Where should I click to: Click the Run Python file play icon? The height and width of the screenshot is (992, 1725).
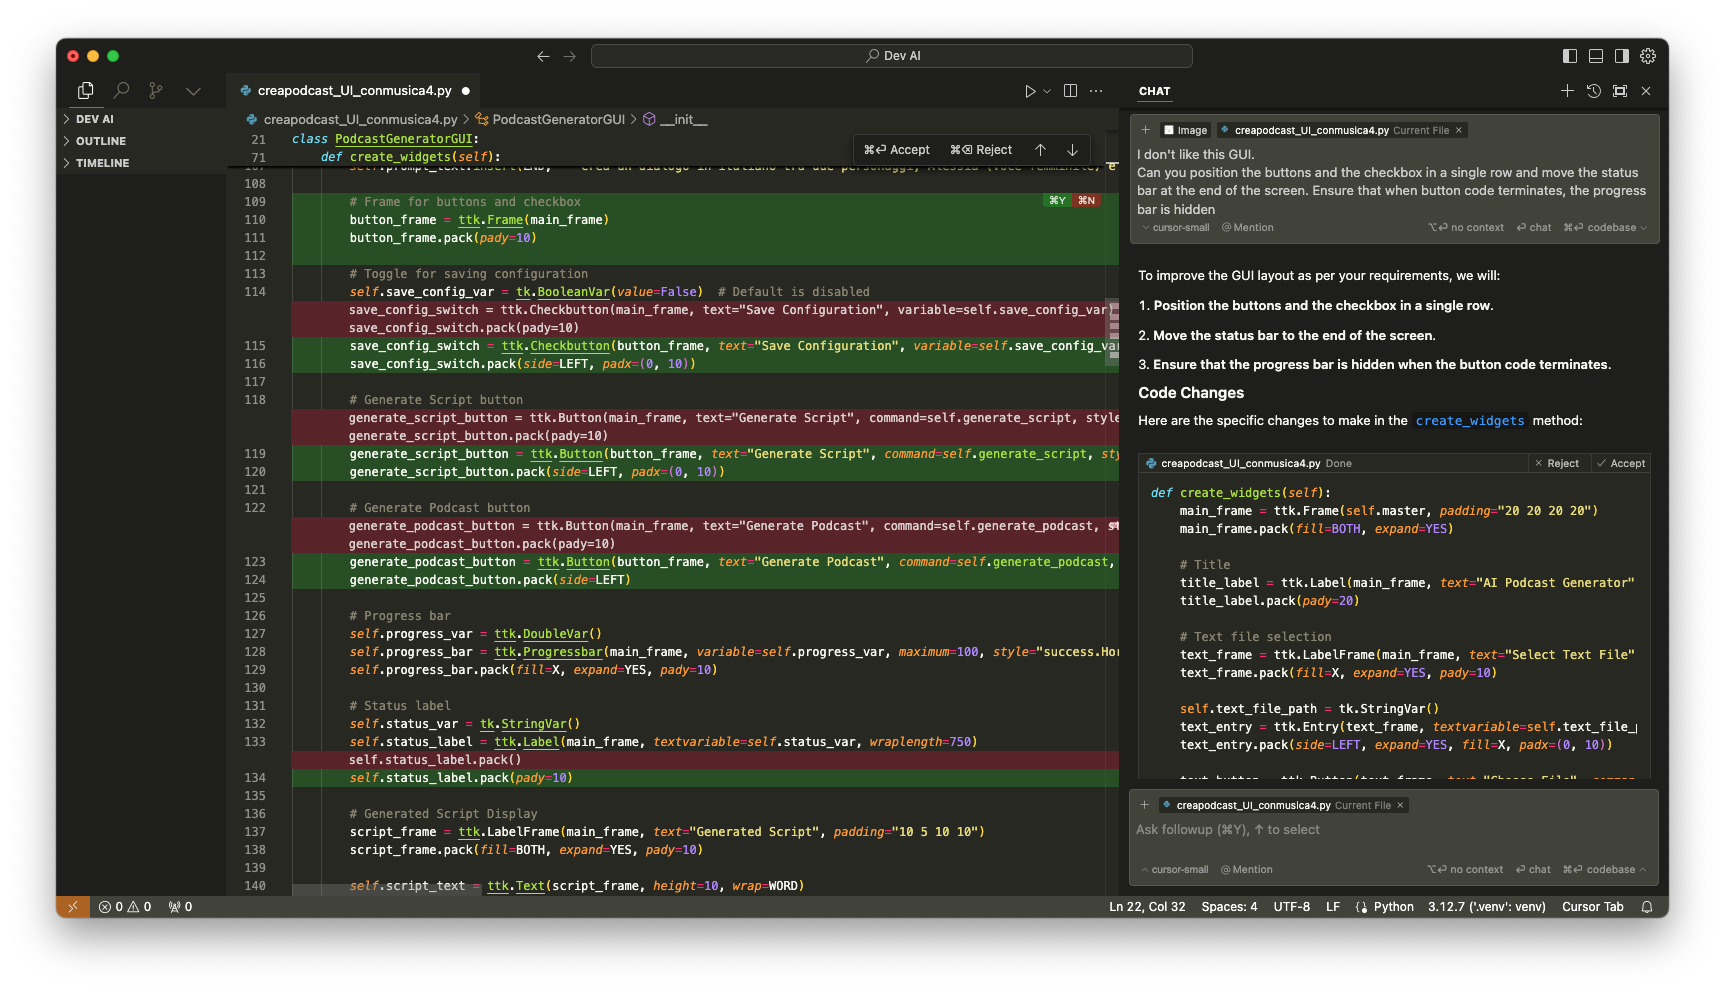[x=1030, y=91]
